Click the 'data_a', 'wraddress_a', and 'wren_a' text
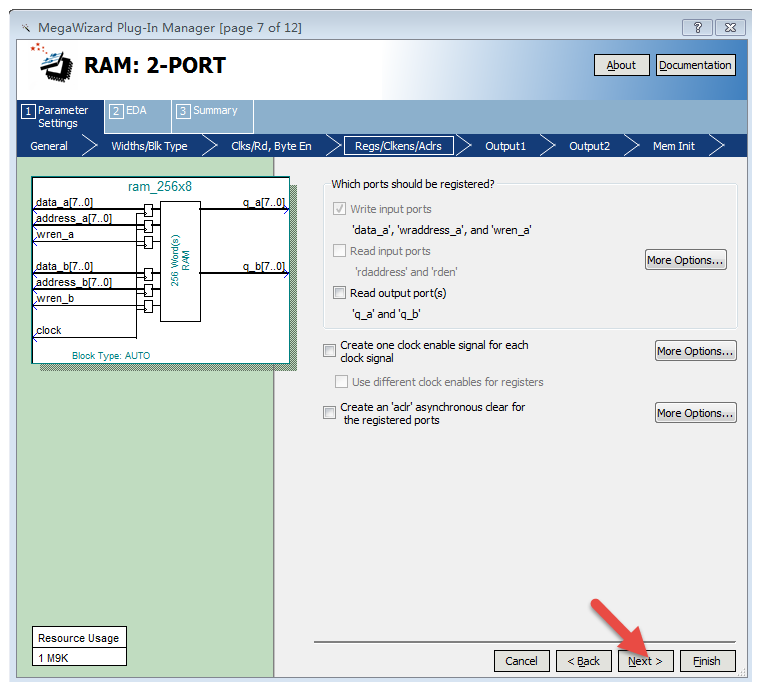 [x=441, y=230]
